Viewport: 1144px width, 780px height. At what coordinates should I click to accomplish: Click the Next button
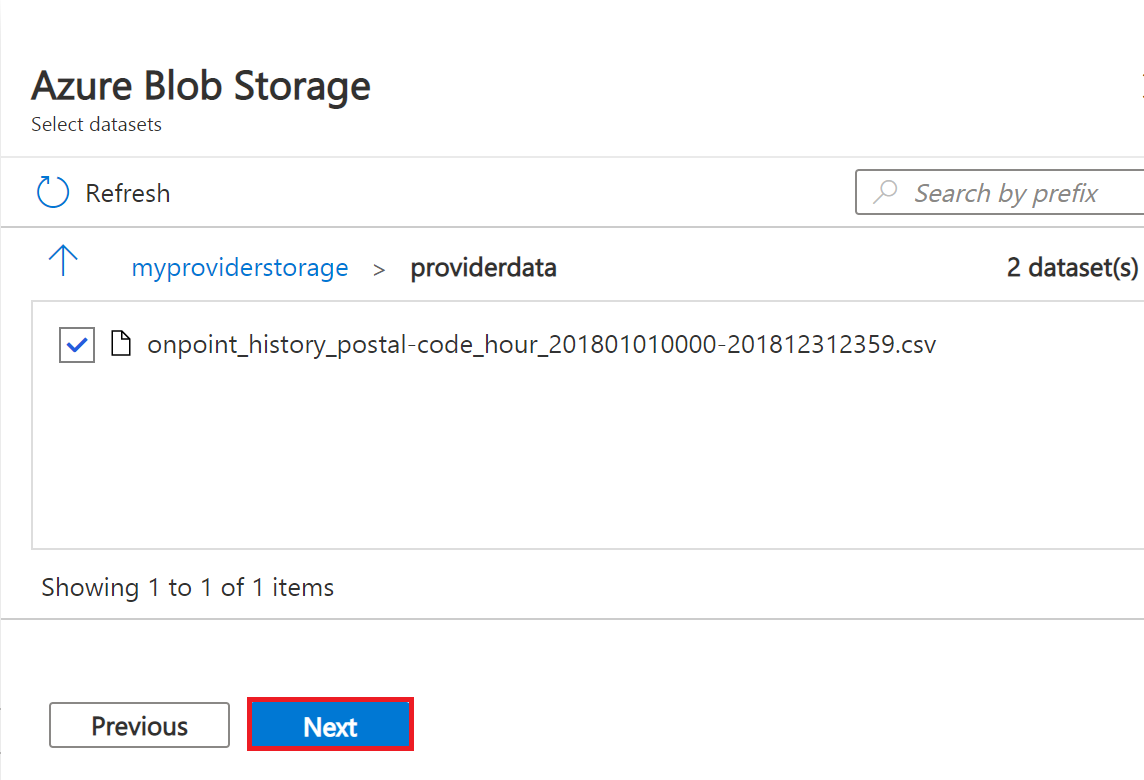click(330, 726)
